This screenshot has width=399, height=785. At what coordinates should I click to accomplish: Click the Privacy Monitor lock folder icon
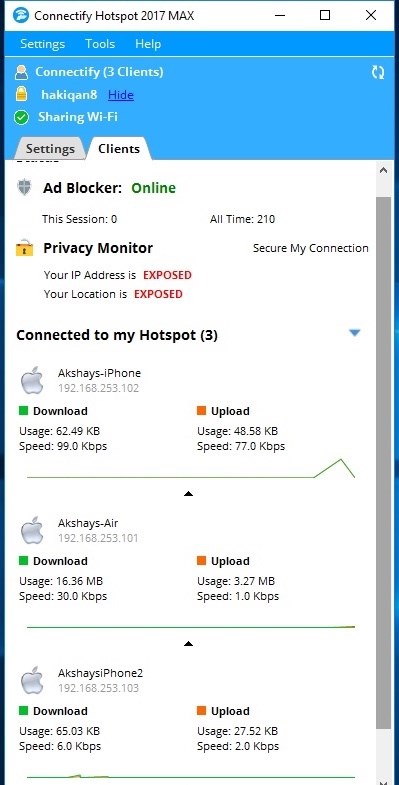[x=24, y=248]
